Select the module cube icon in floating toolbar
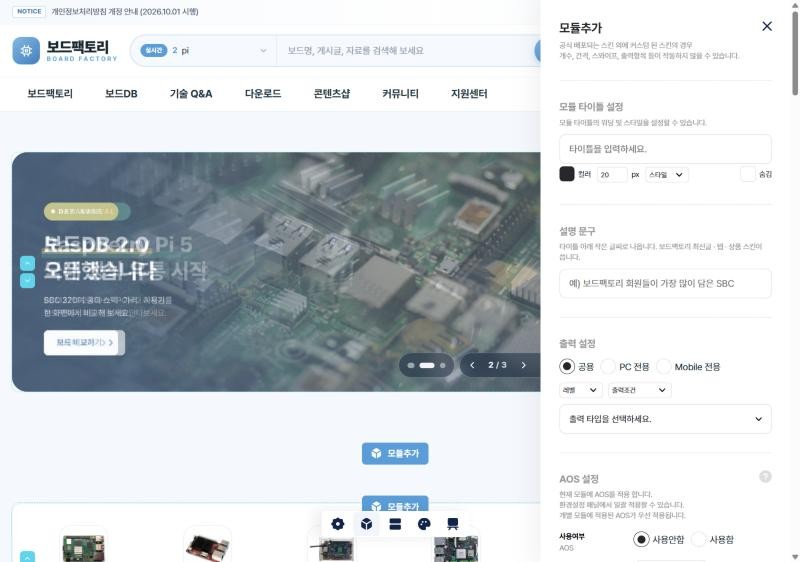 (x=366, y=524)
